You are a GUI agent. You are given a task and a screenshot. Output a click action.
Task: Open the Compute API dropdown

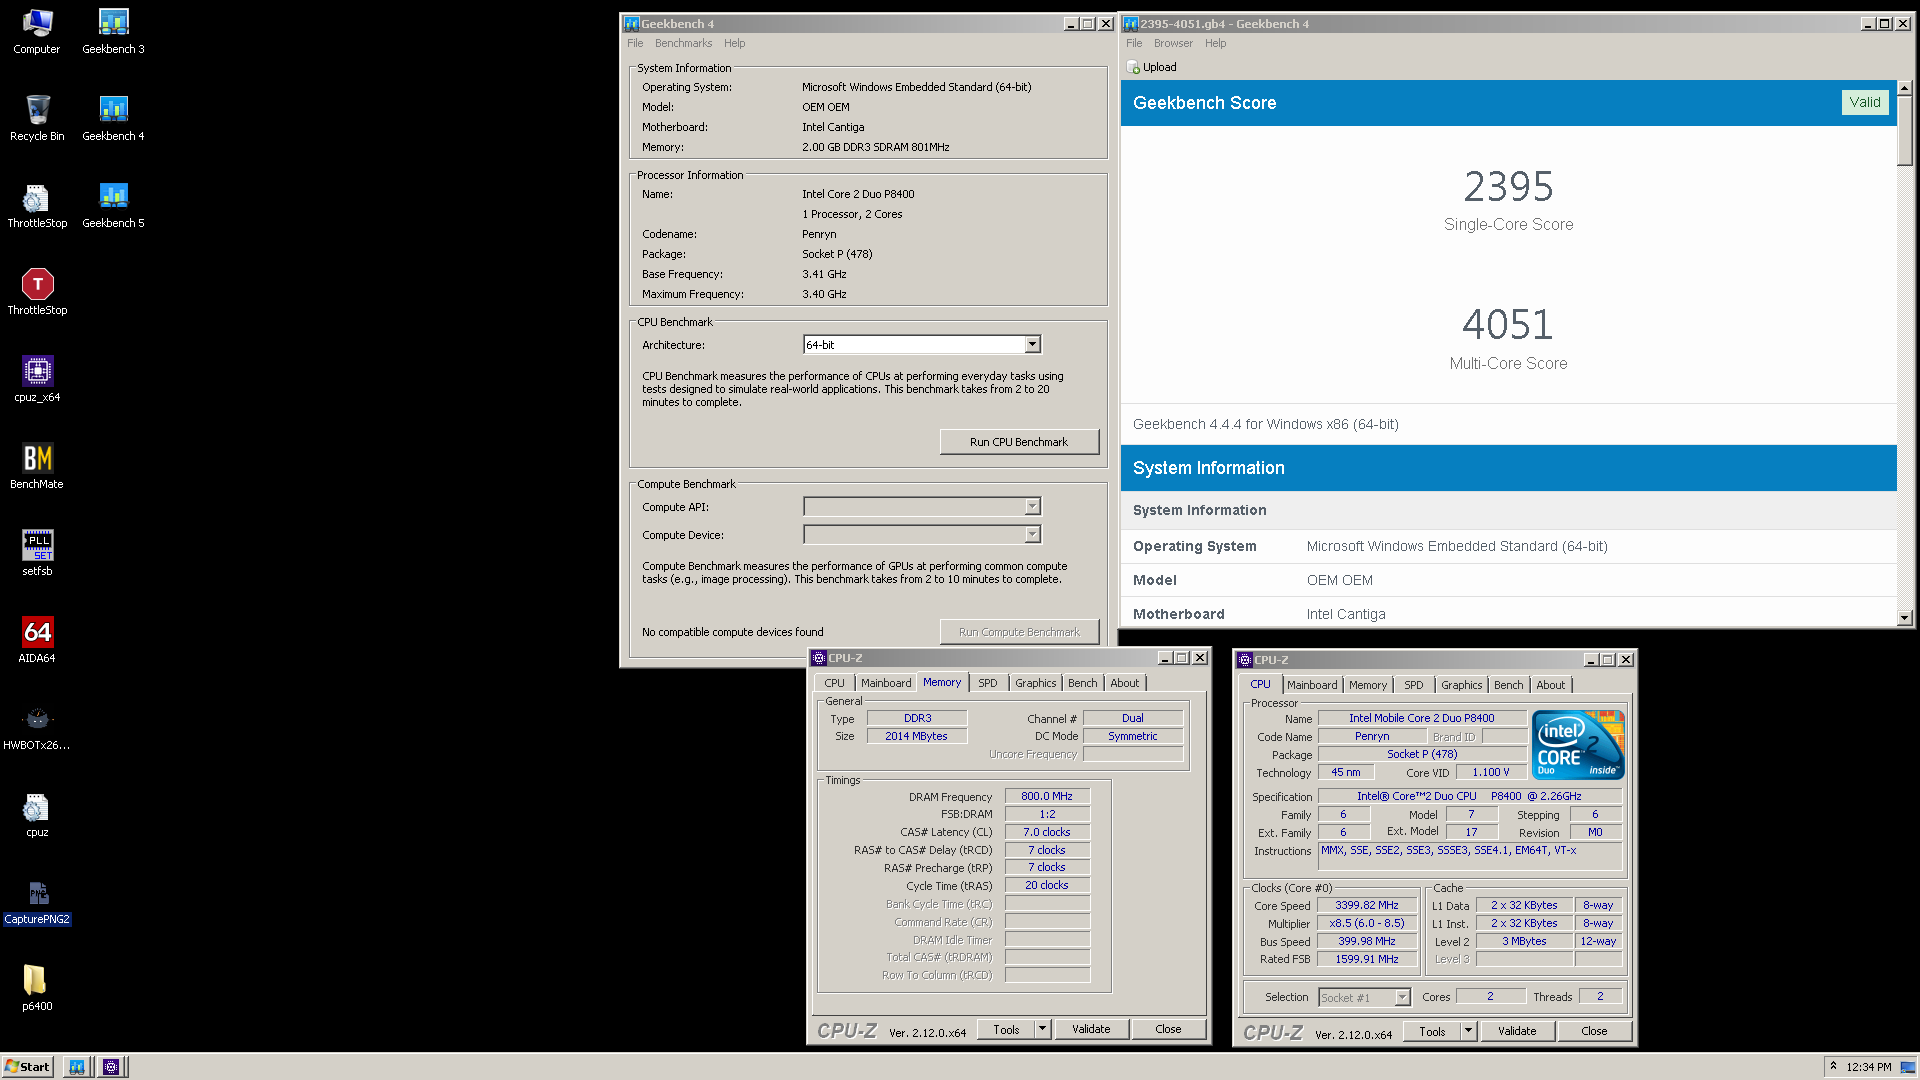(x=1032, y=507)
